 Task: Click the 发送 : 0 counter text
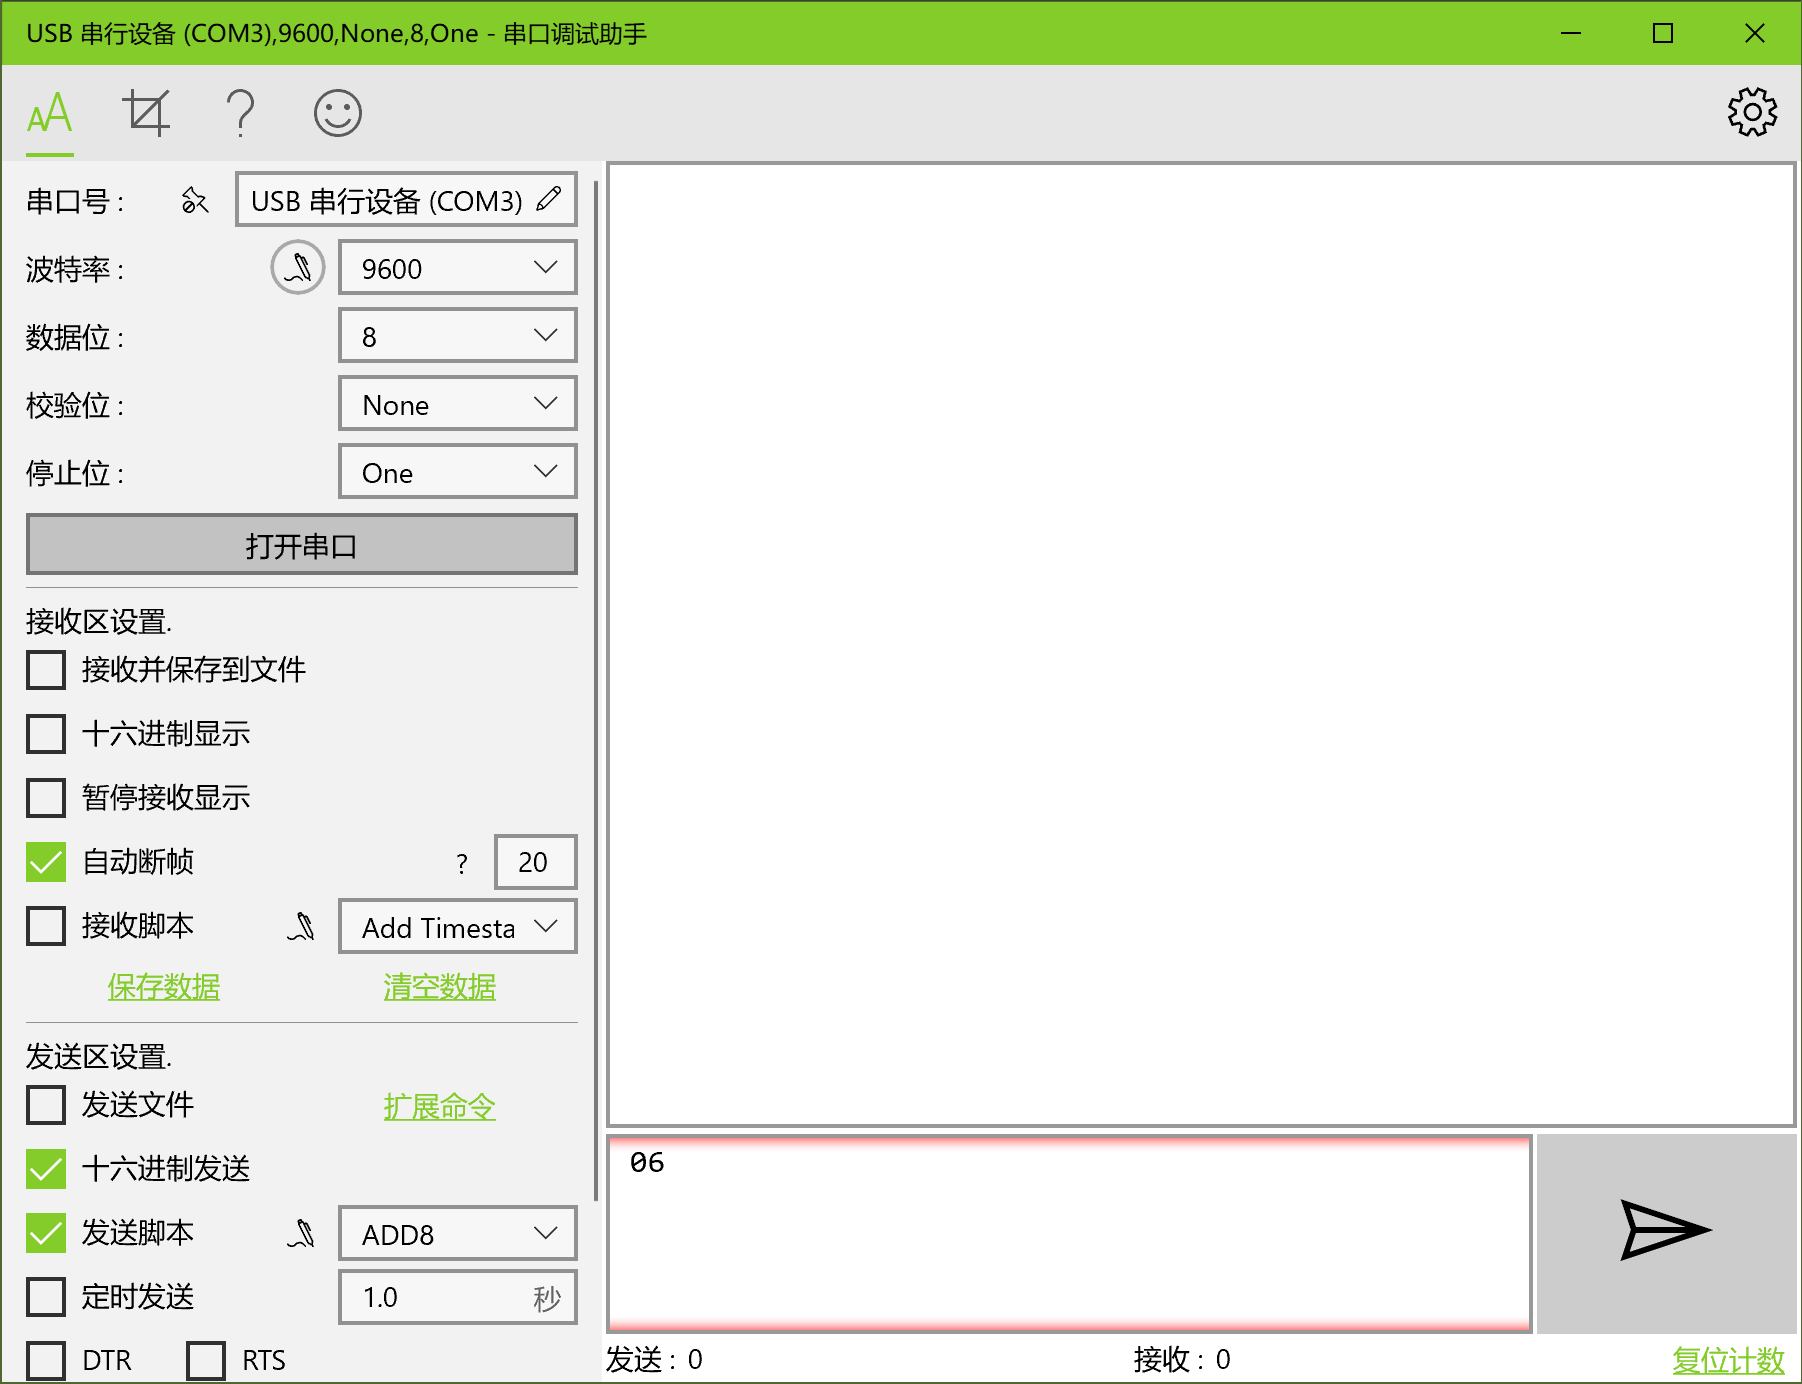click(x=654, y=1360)
